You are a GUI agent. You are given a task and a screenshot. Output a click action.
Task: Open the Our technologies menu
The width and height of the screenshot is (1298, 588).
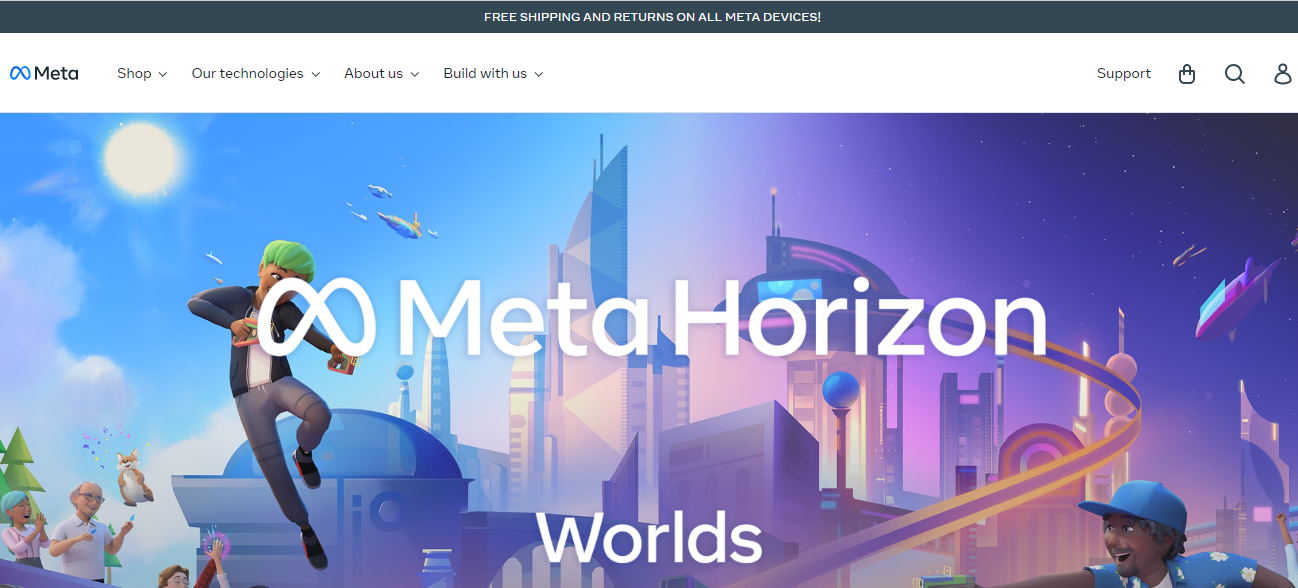pyautogui.click(x=256, y=73)
